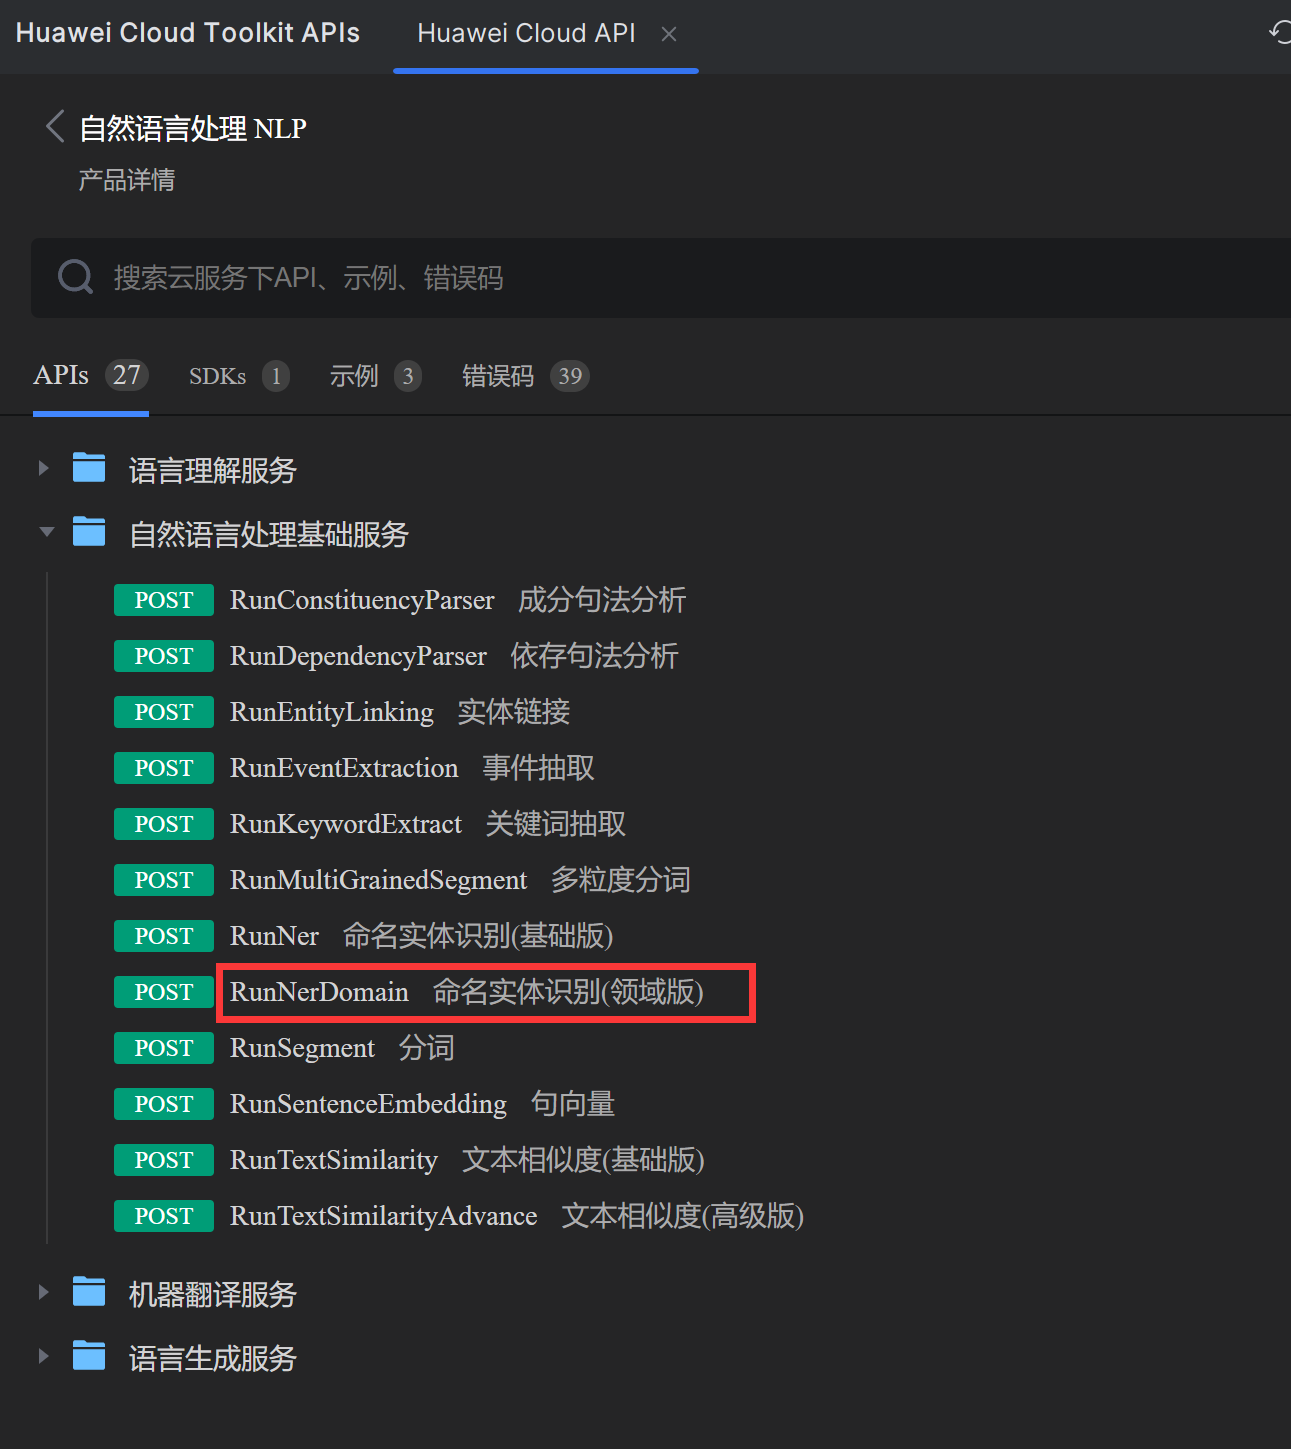Click the 语言生成服务 folder icon
1291x1449 pixels.
(x=89, y=1355)
